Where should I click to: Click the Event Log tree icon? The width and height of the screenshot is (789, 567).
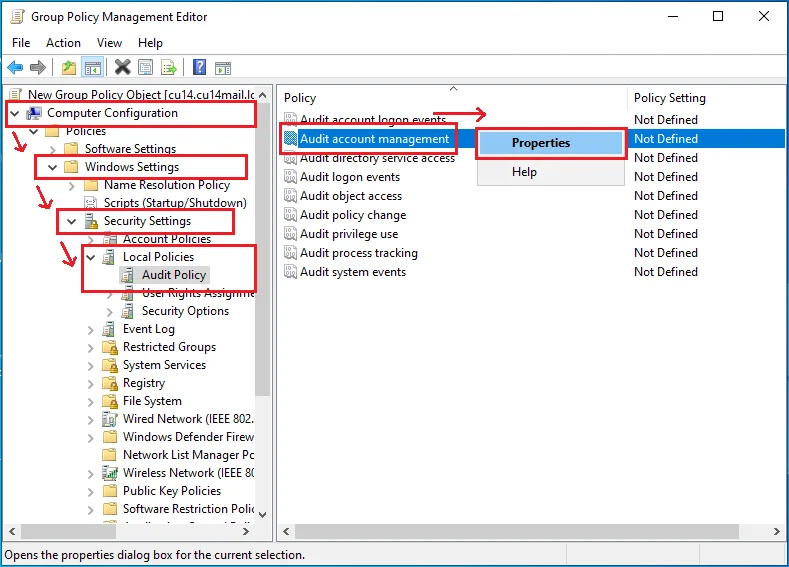pyautogui.click(x=108, y=329)
